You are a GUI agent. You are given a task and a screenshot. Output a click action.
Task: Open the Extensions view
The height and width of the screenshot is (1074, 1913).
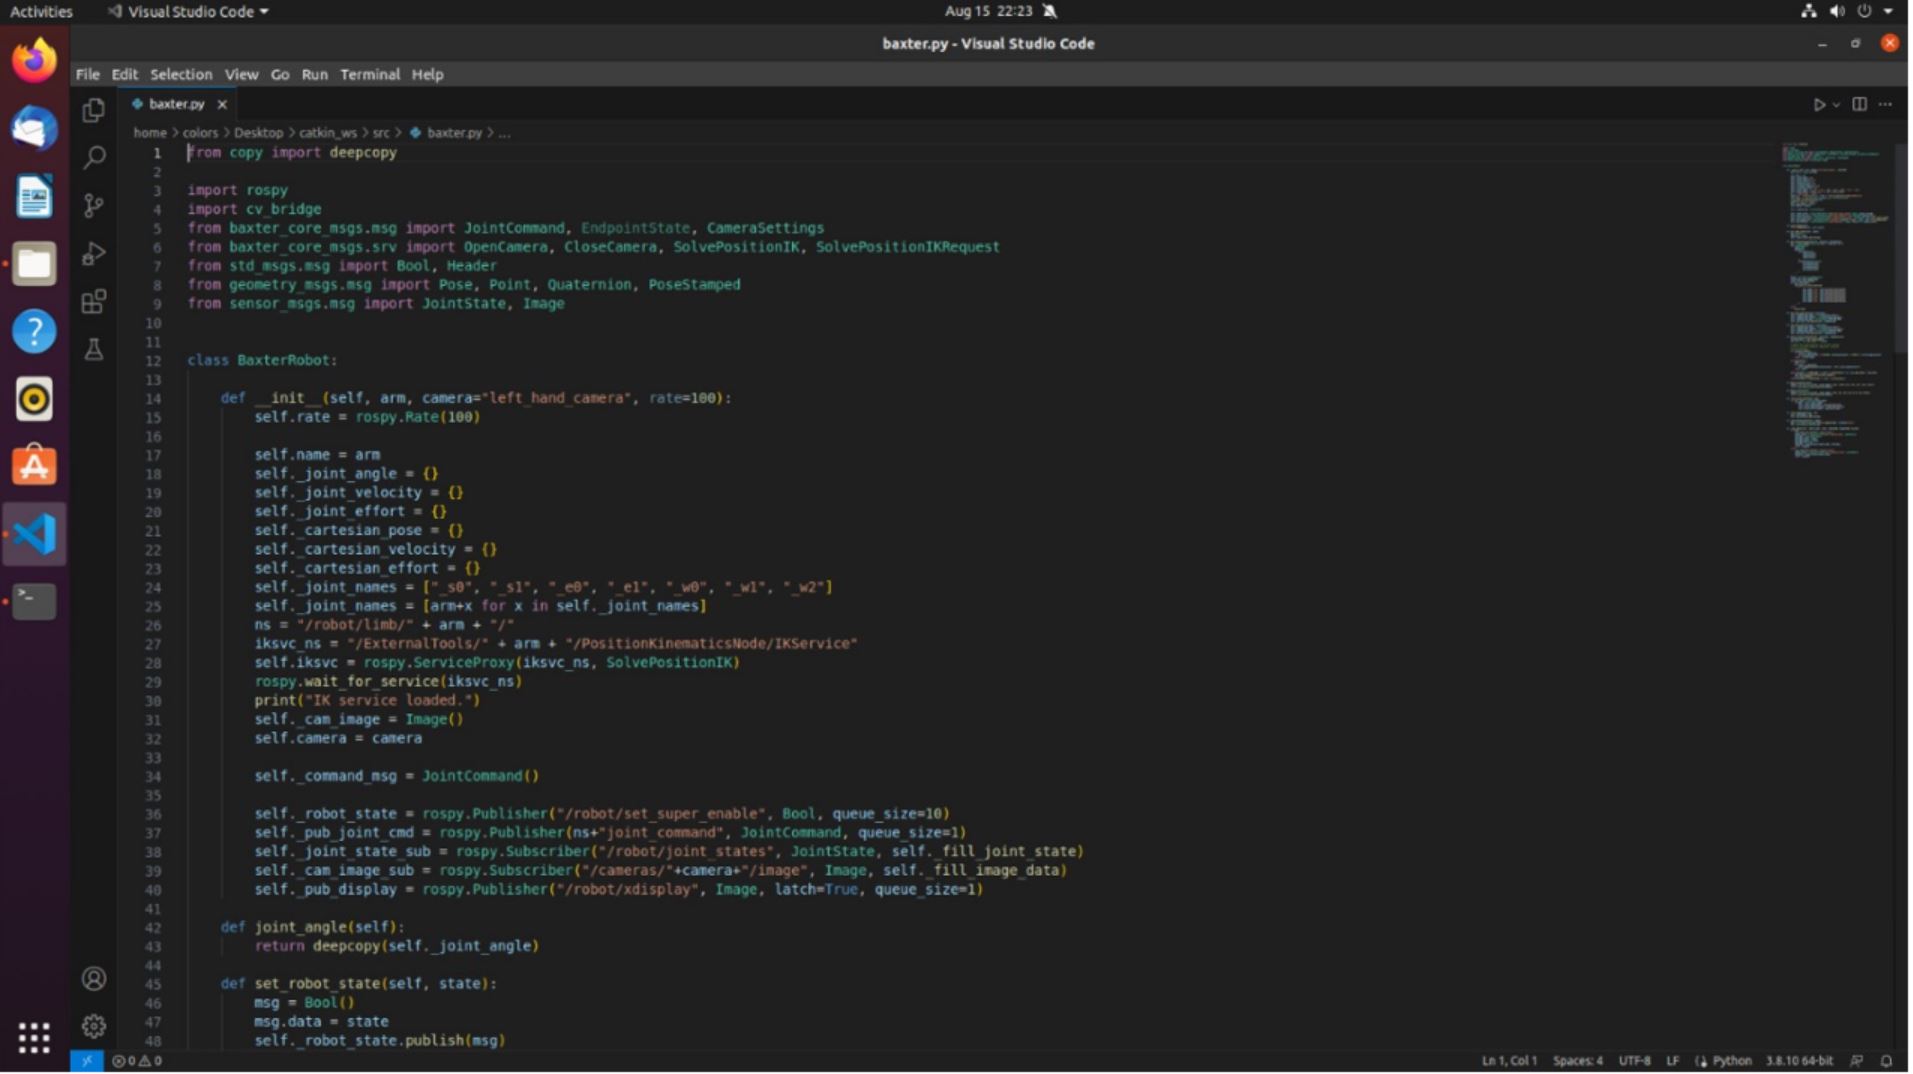point(94,301)
